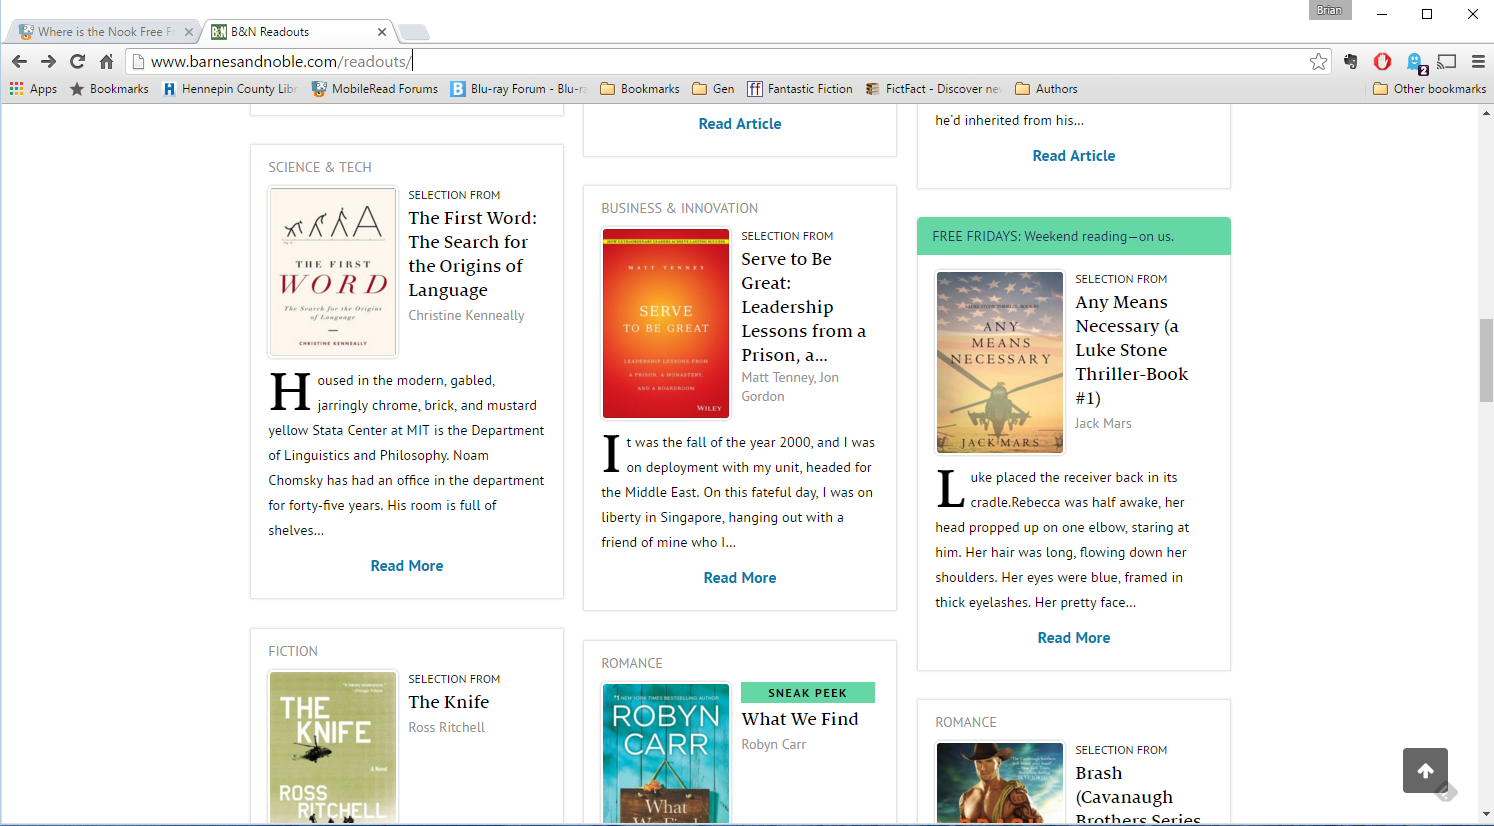Click Read Article in the middle column
The width and height of the screenshot is (1494, 826).
point(740,124)
